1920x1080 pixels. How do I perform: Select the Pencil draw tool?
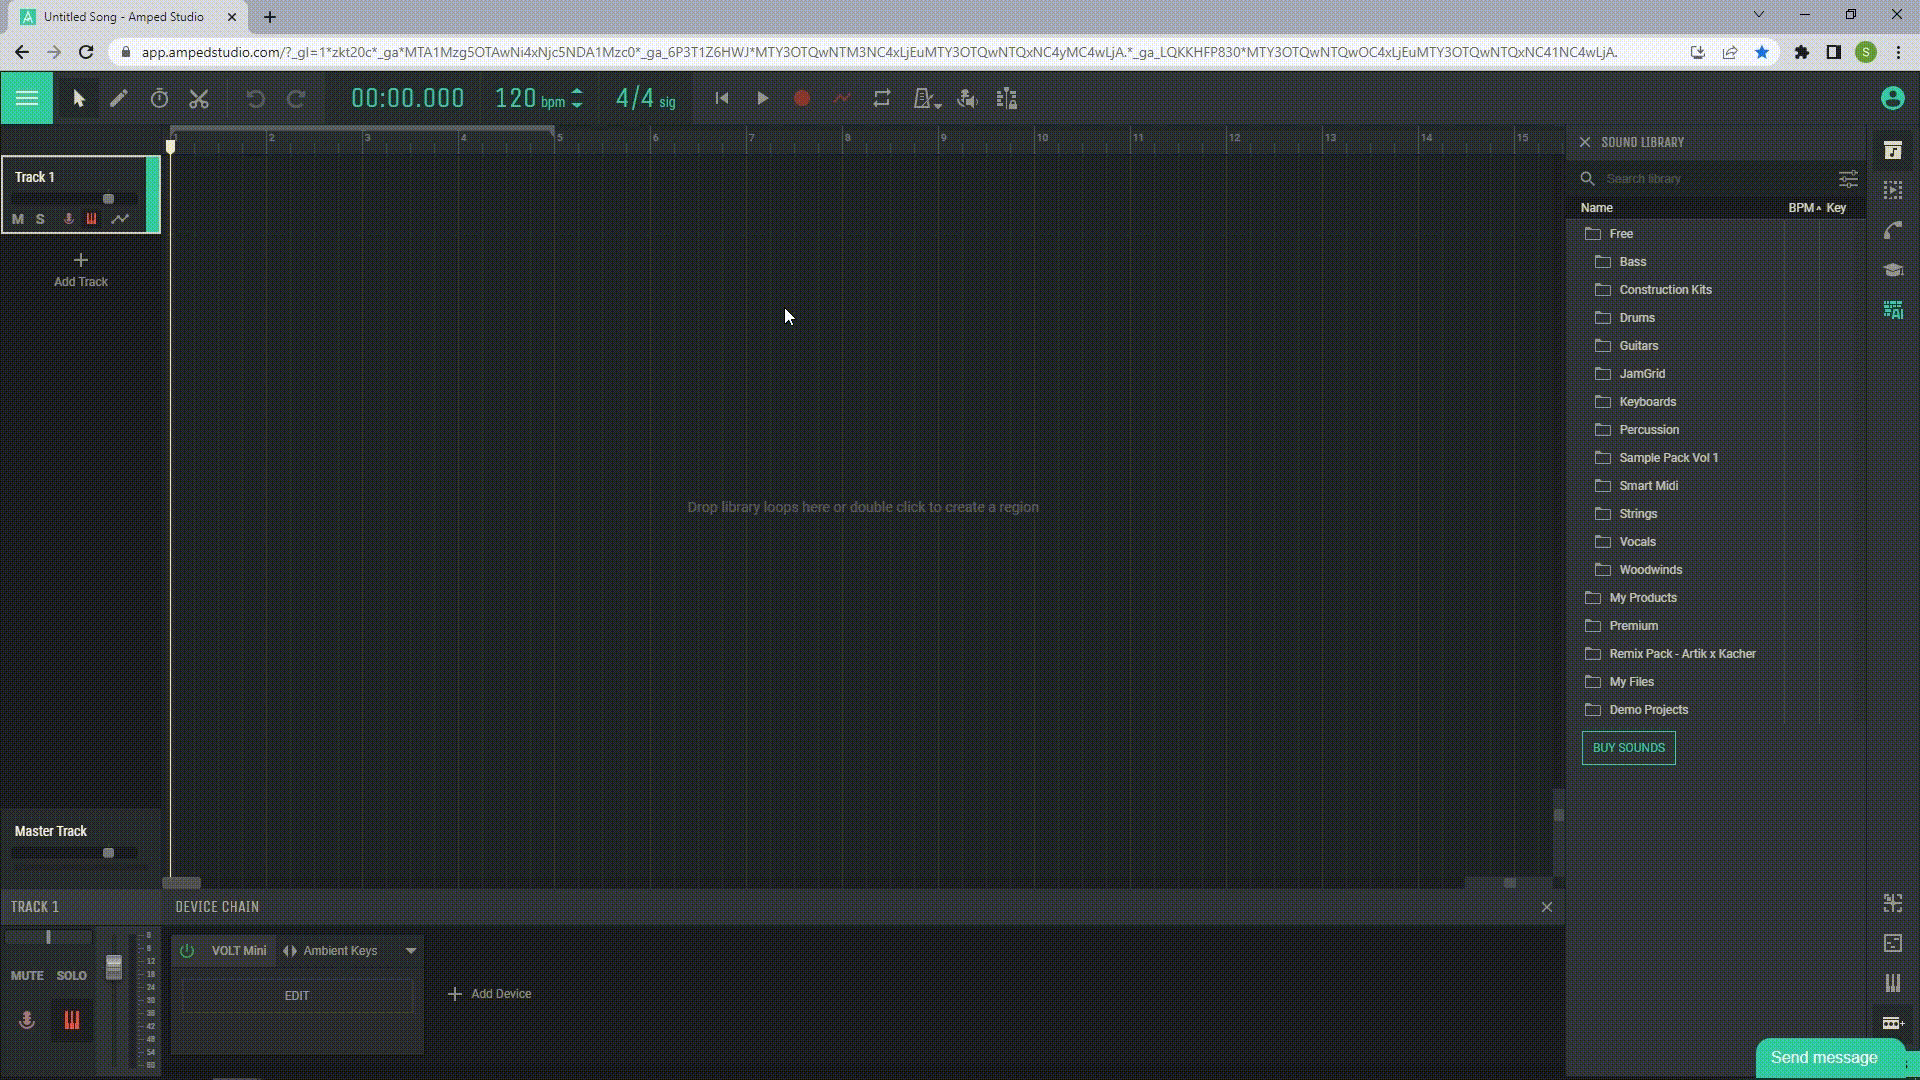click(x=119, y=98)
